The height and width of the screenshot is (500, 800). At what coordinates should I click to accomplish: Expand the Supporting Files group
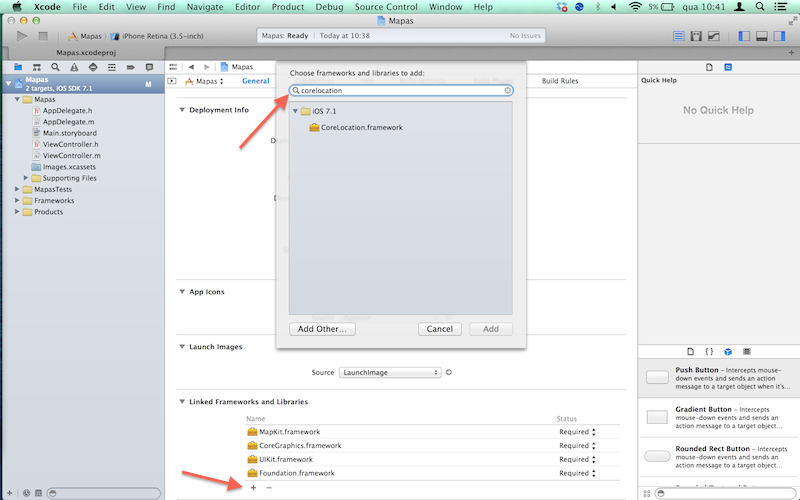click(x=26, y=178)
